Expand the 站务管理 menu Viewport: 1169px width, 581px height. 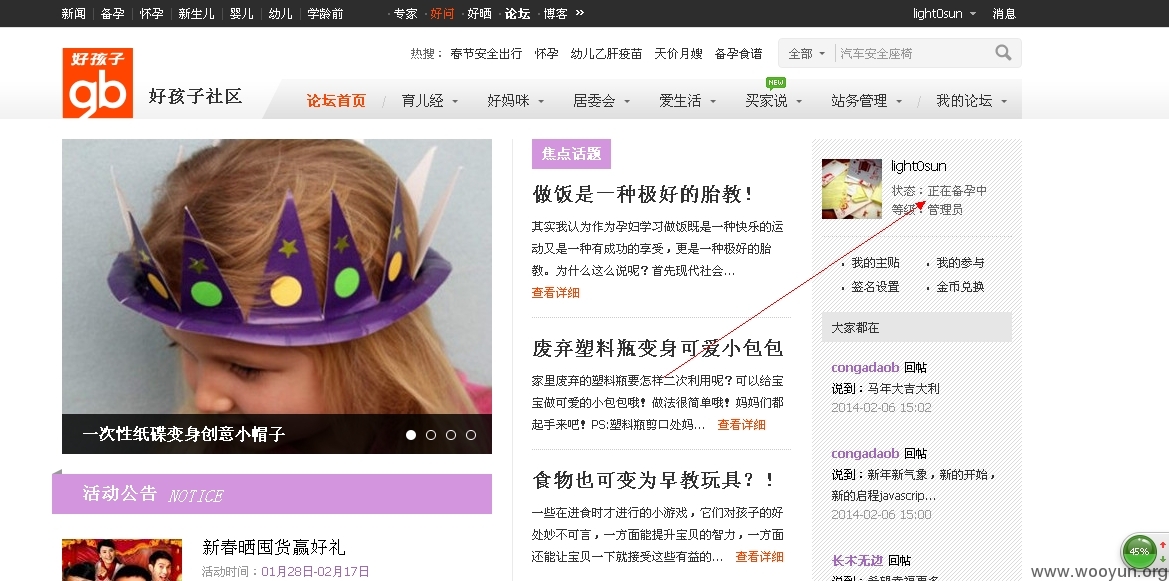click(x=866, y=101)
